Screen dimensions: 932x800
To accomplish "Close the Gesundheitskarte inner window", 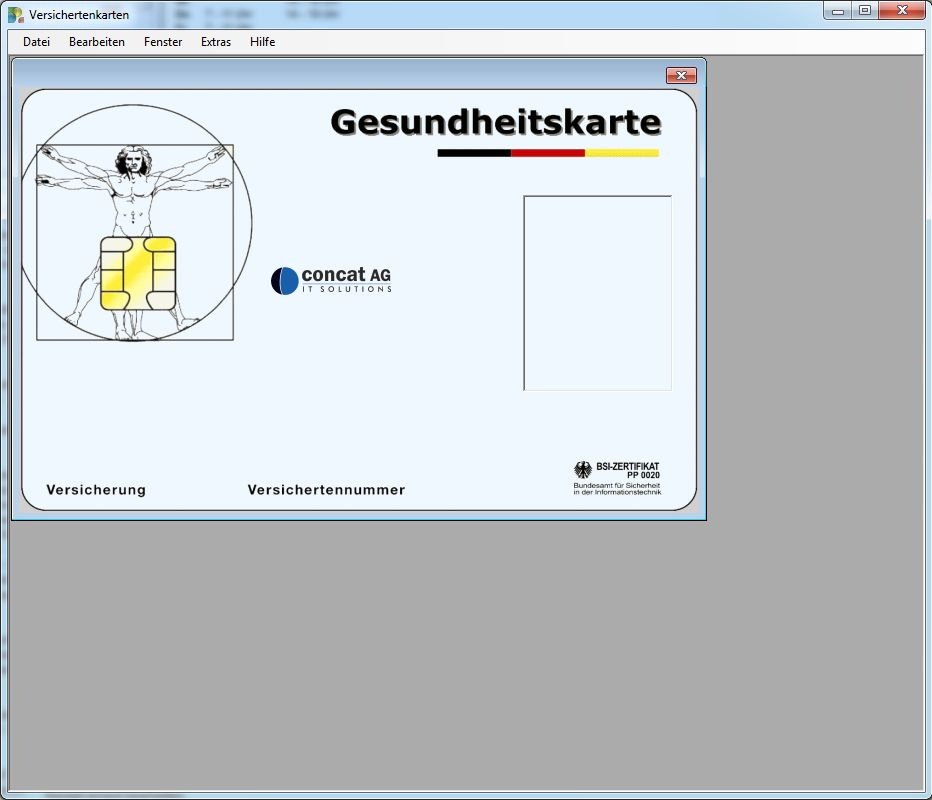I will coord(681,75).
